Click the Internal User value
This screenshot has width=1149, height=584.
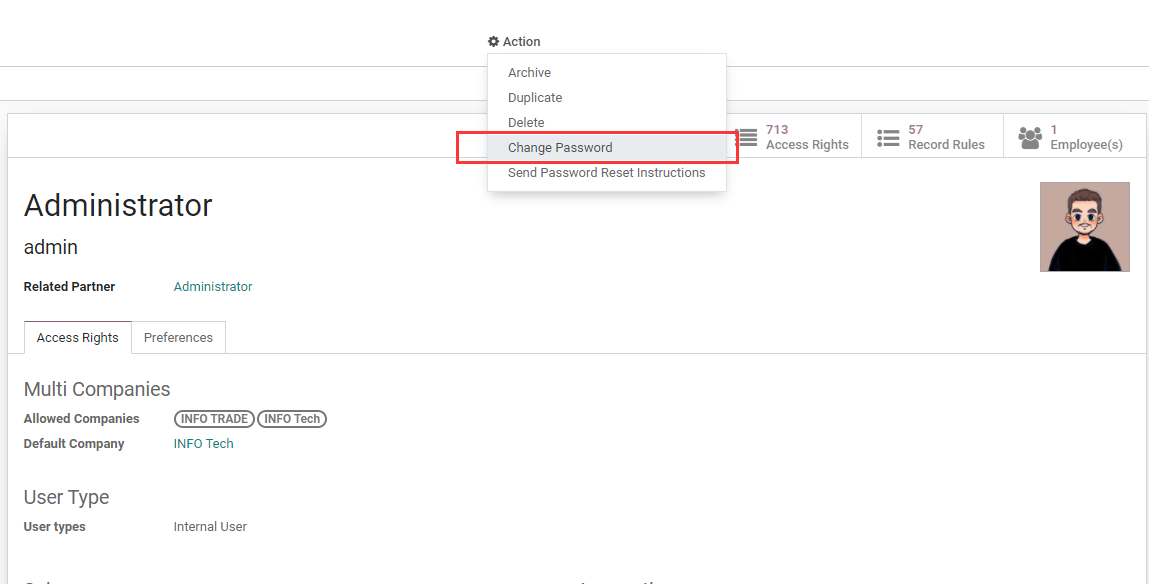click(x=210, y=526)
